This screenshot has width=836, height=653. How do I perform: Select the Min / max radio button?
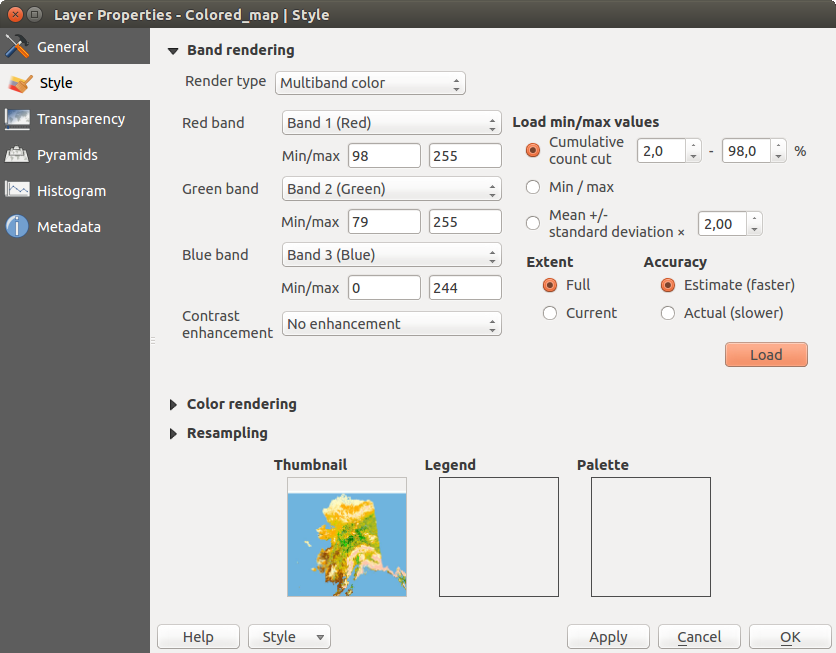click(x=533, y=187)
